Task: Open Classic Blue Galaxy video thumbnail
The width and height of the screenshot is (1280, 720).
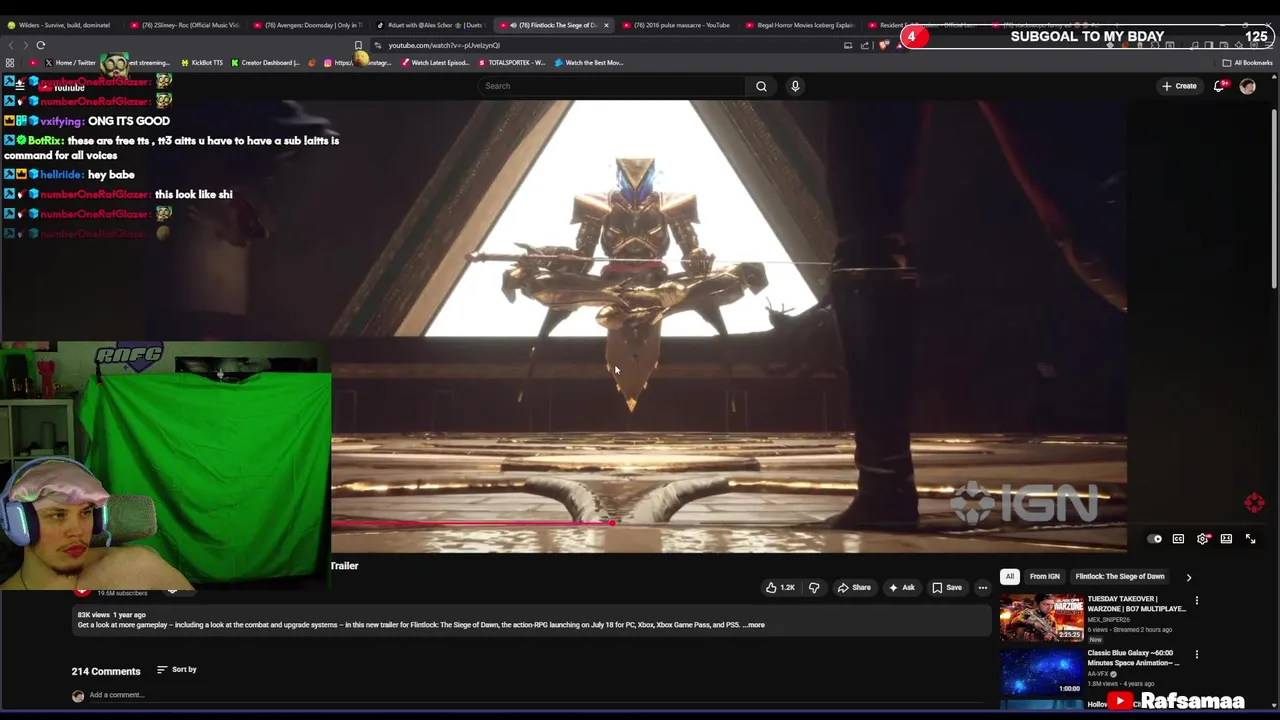Action: coord(1041,672)
